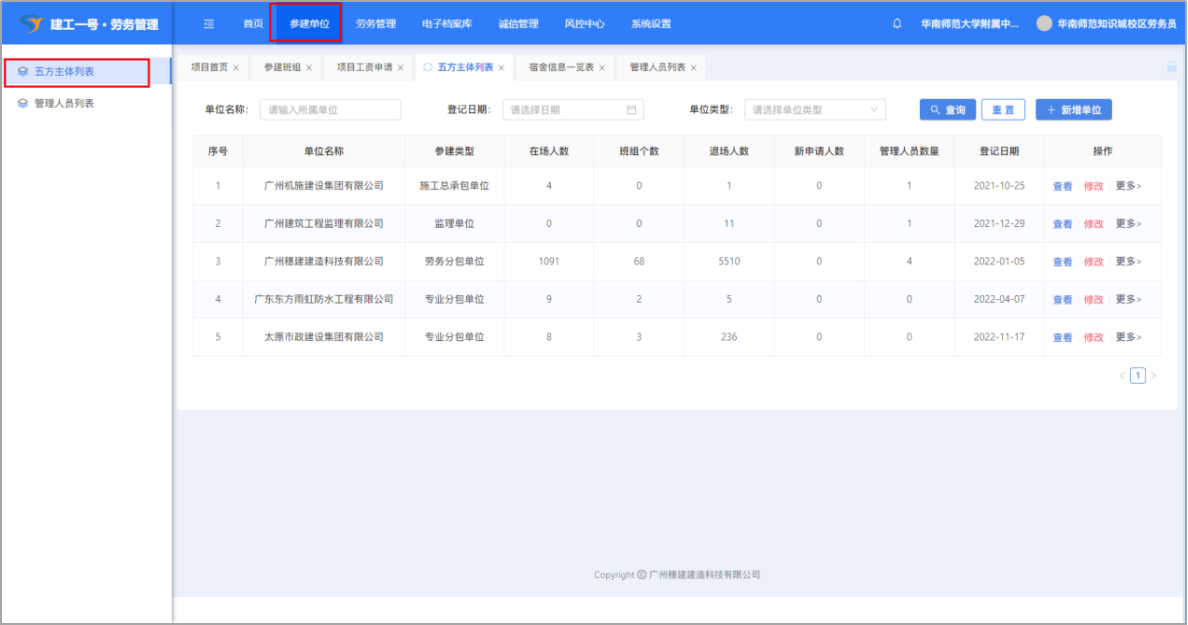The width and height of the screenshot is (1188, 625).
Task: Click the calendar icon in 登记日期 field
Action: (631, 110)
